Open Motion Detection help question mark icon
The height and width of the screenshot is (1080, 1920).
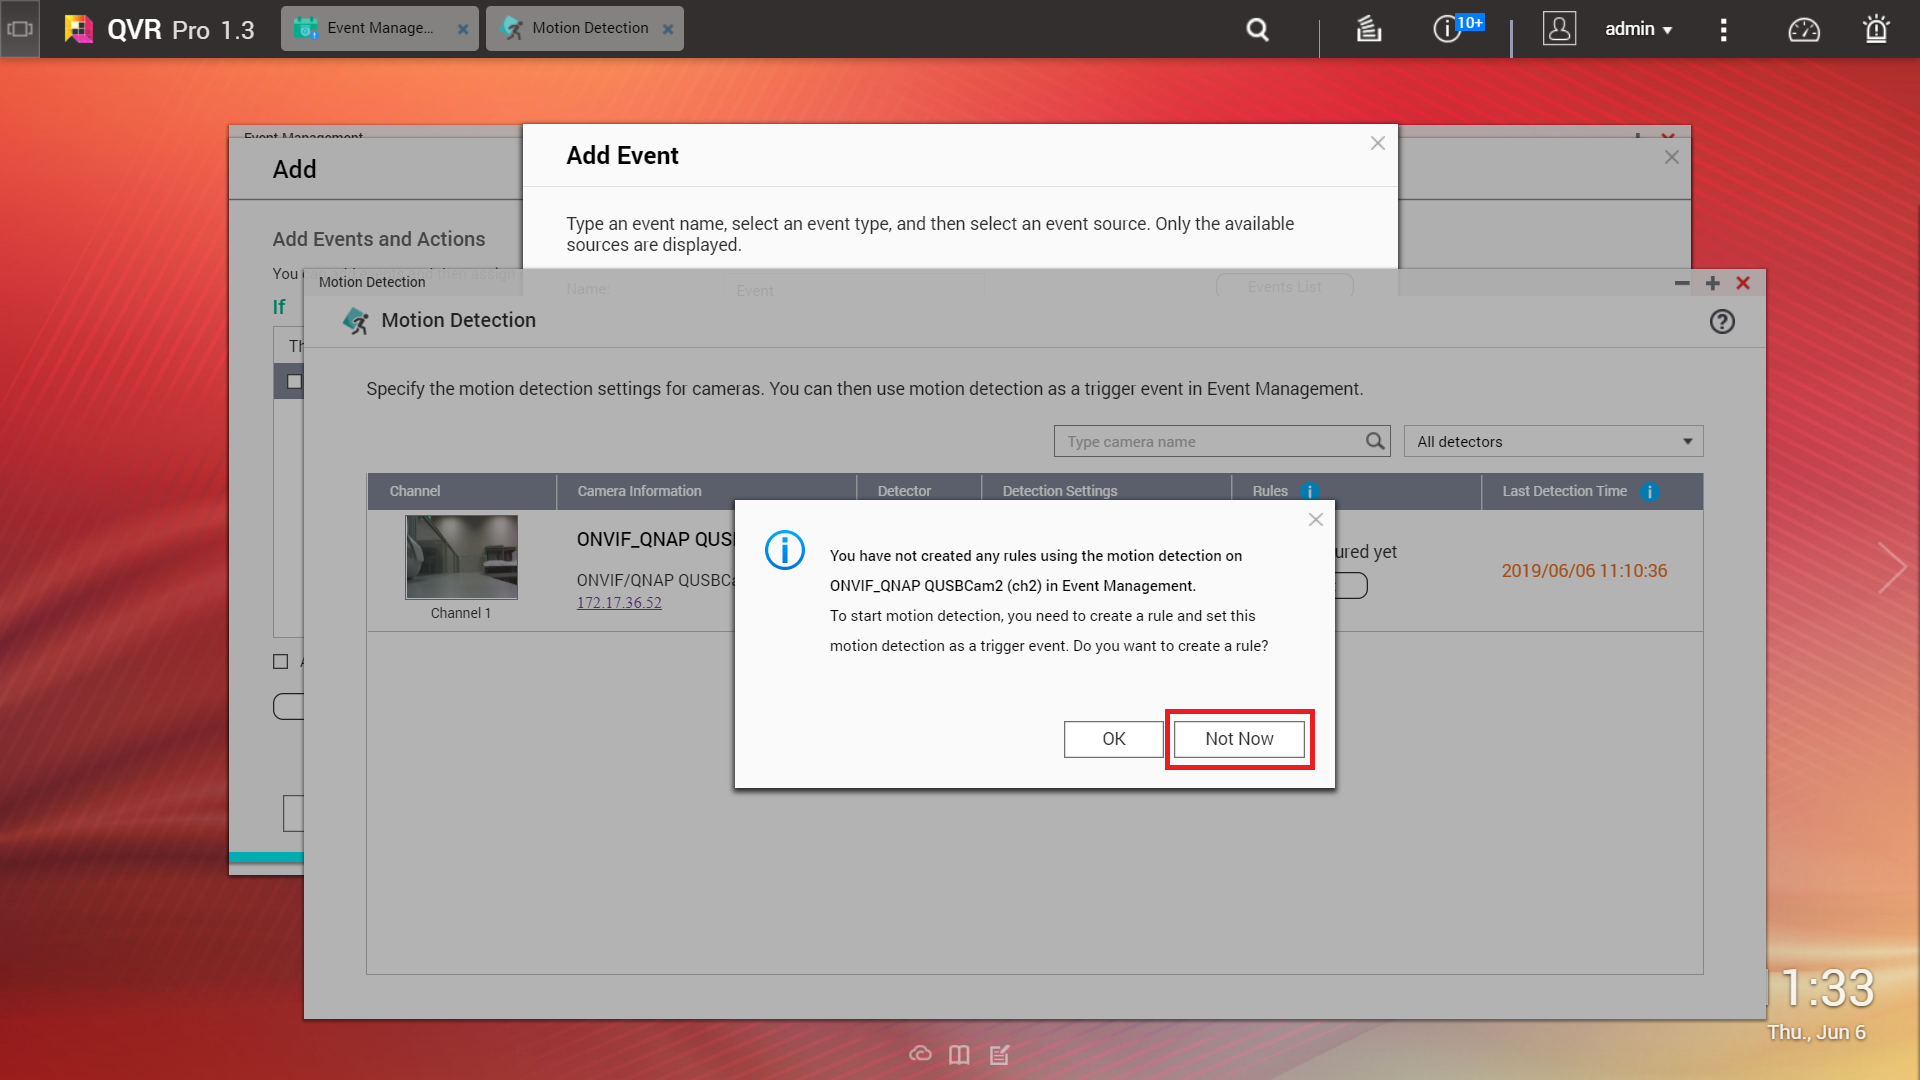(1722, 321)
